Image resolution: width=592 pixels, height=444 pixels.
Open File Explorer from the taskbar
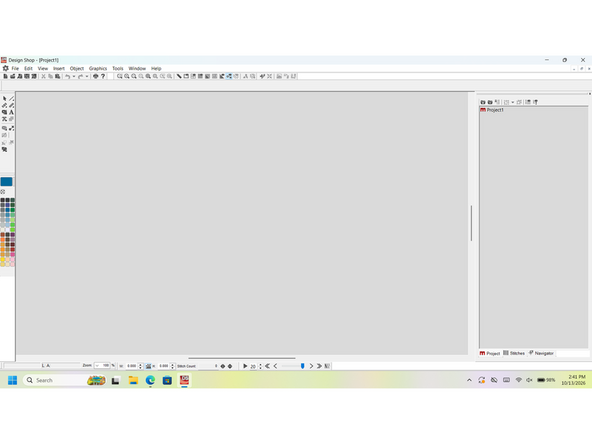133,380
